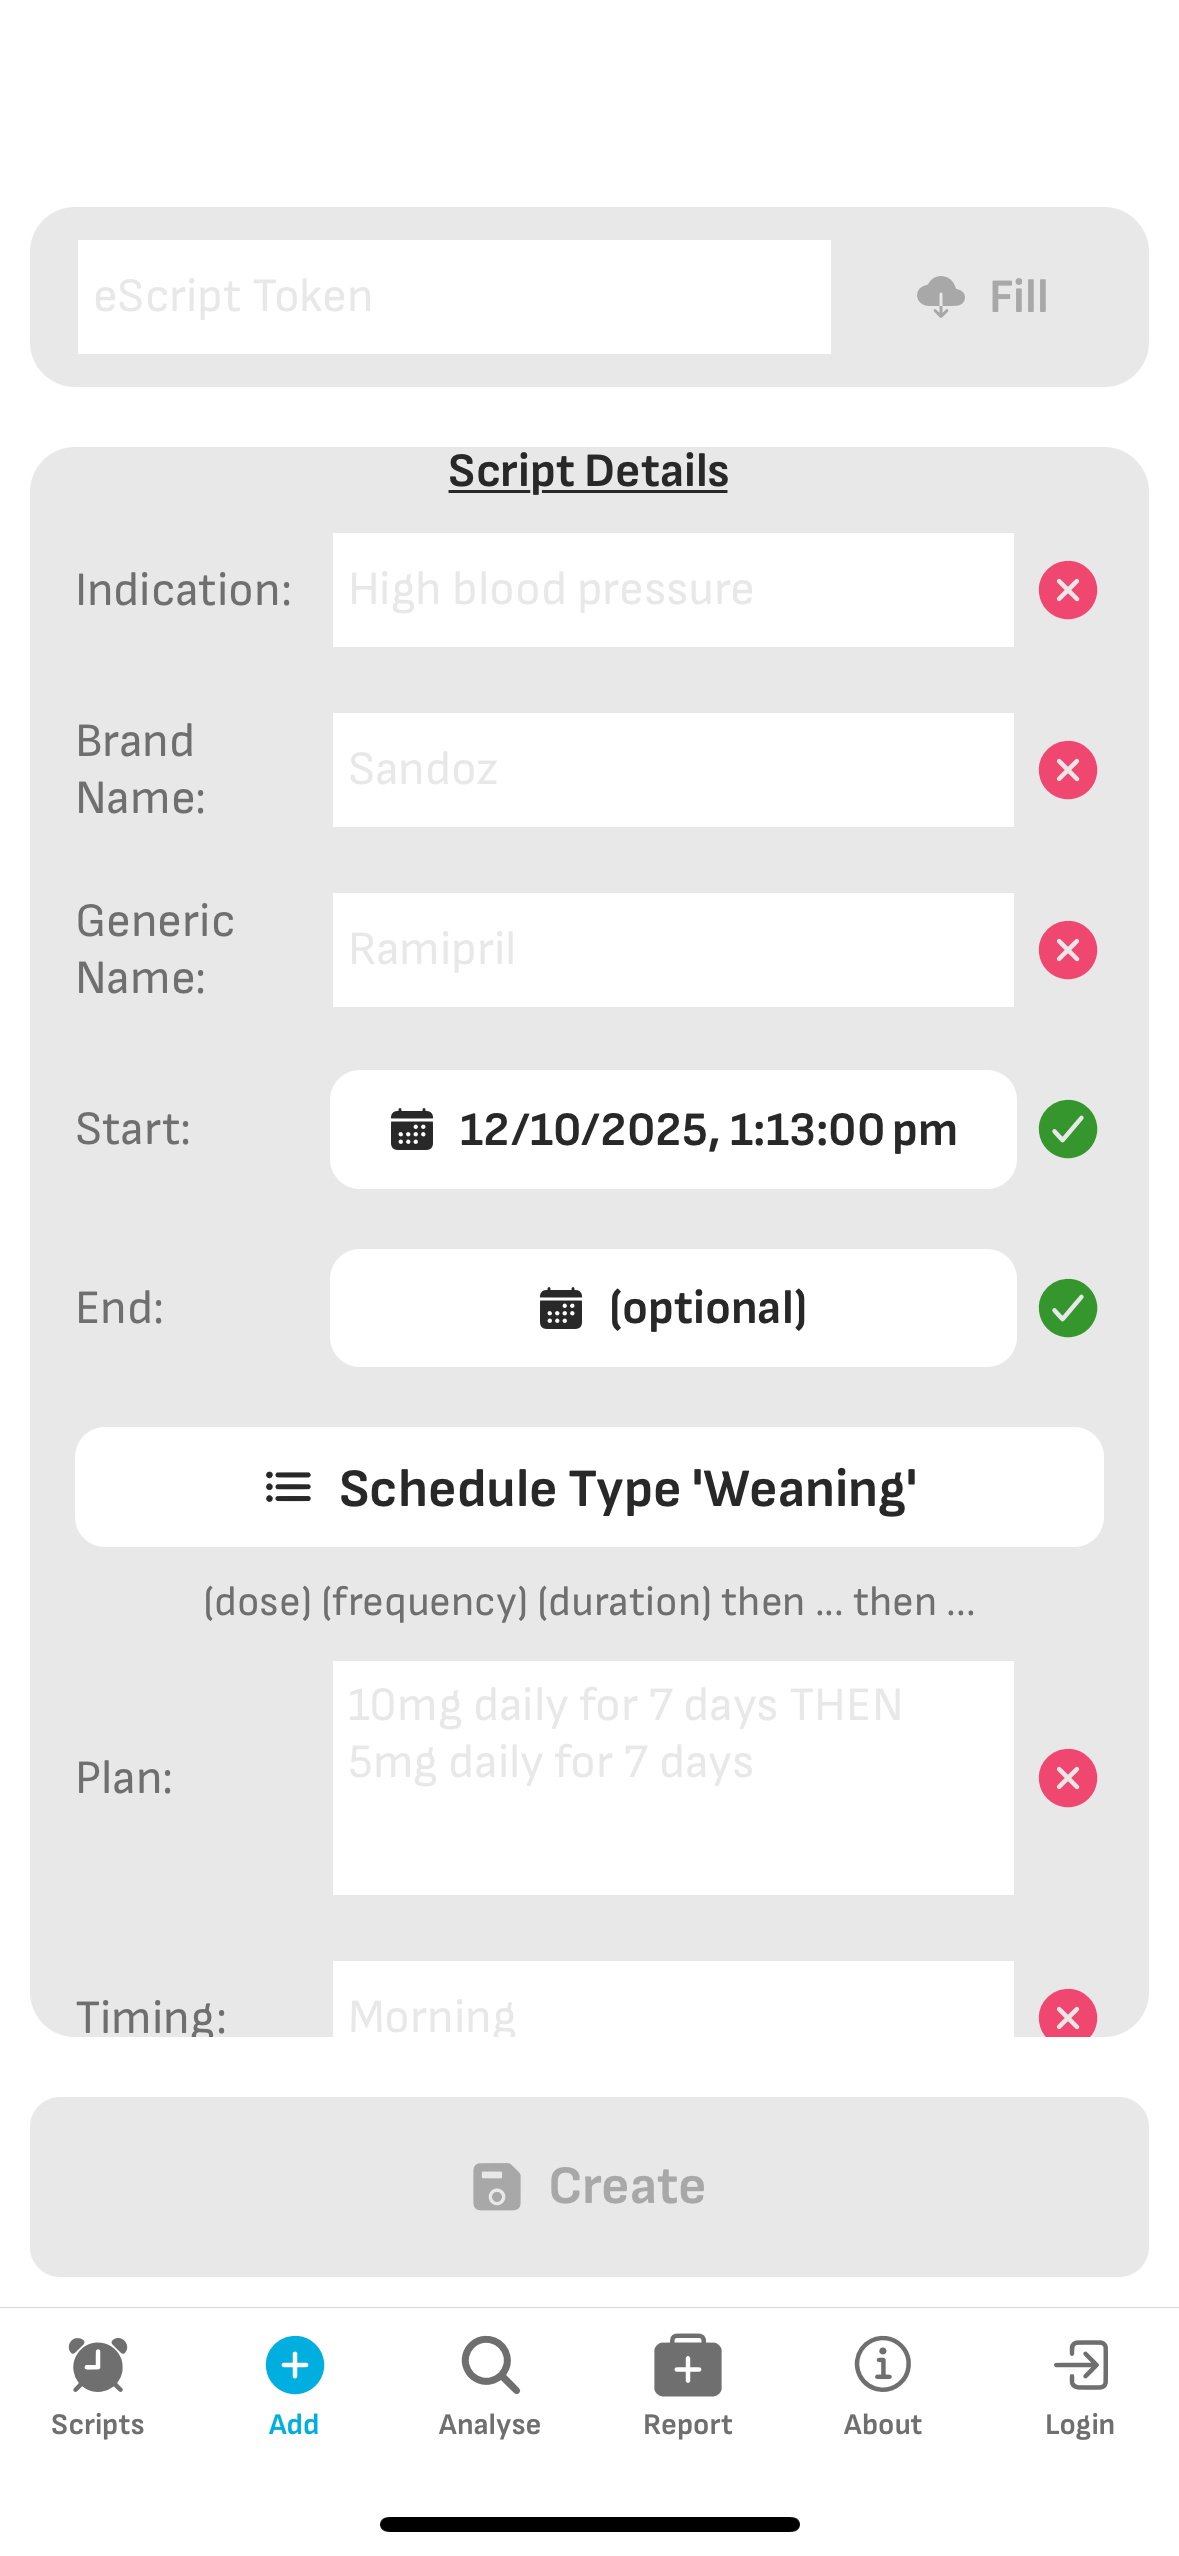Tap the red X beside Generic Name field
The width and height of the screenshot is (1179, 2556).
pos(1067,950)
